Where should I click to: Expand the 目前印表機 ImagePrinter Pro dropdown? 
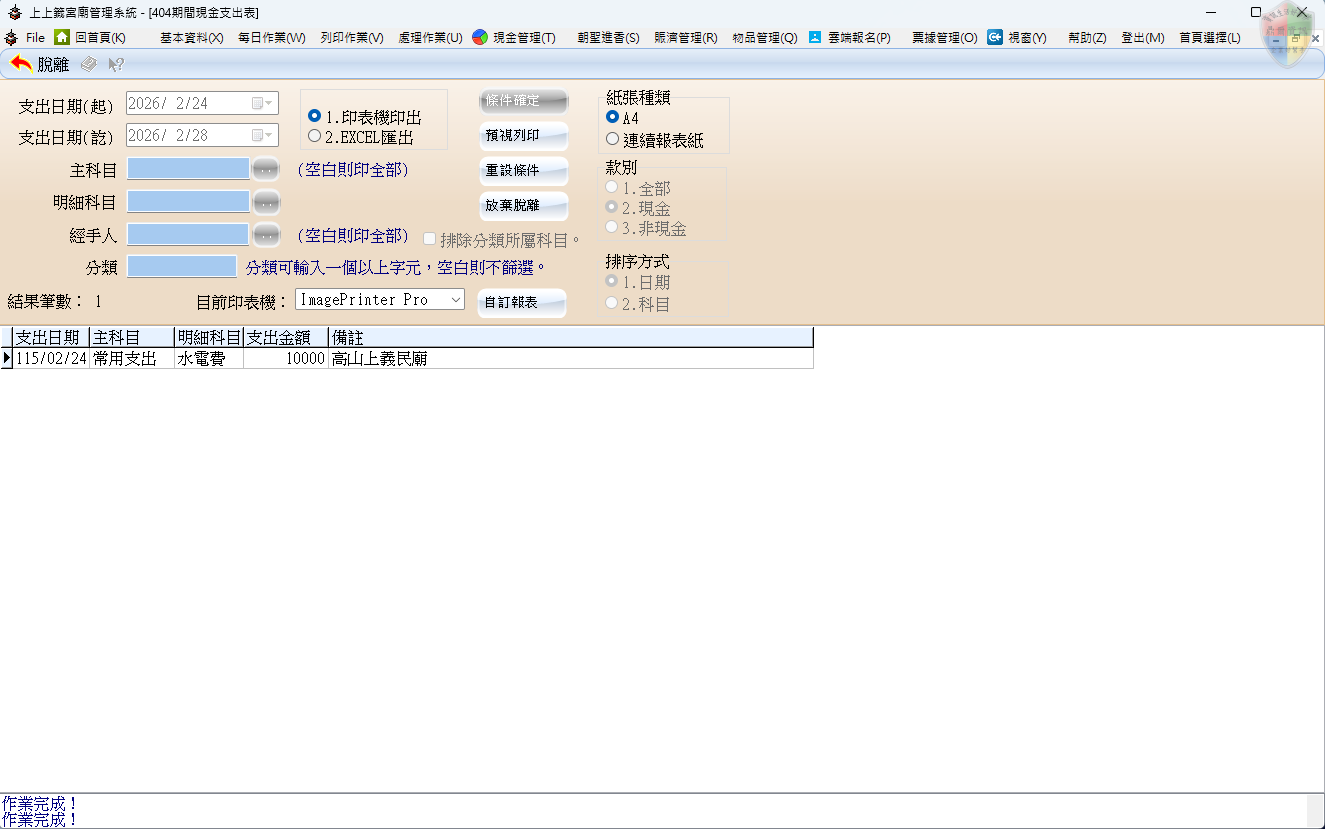tap(455, 299)
